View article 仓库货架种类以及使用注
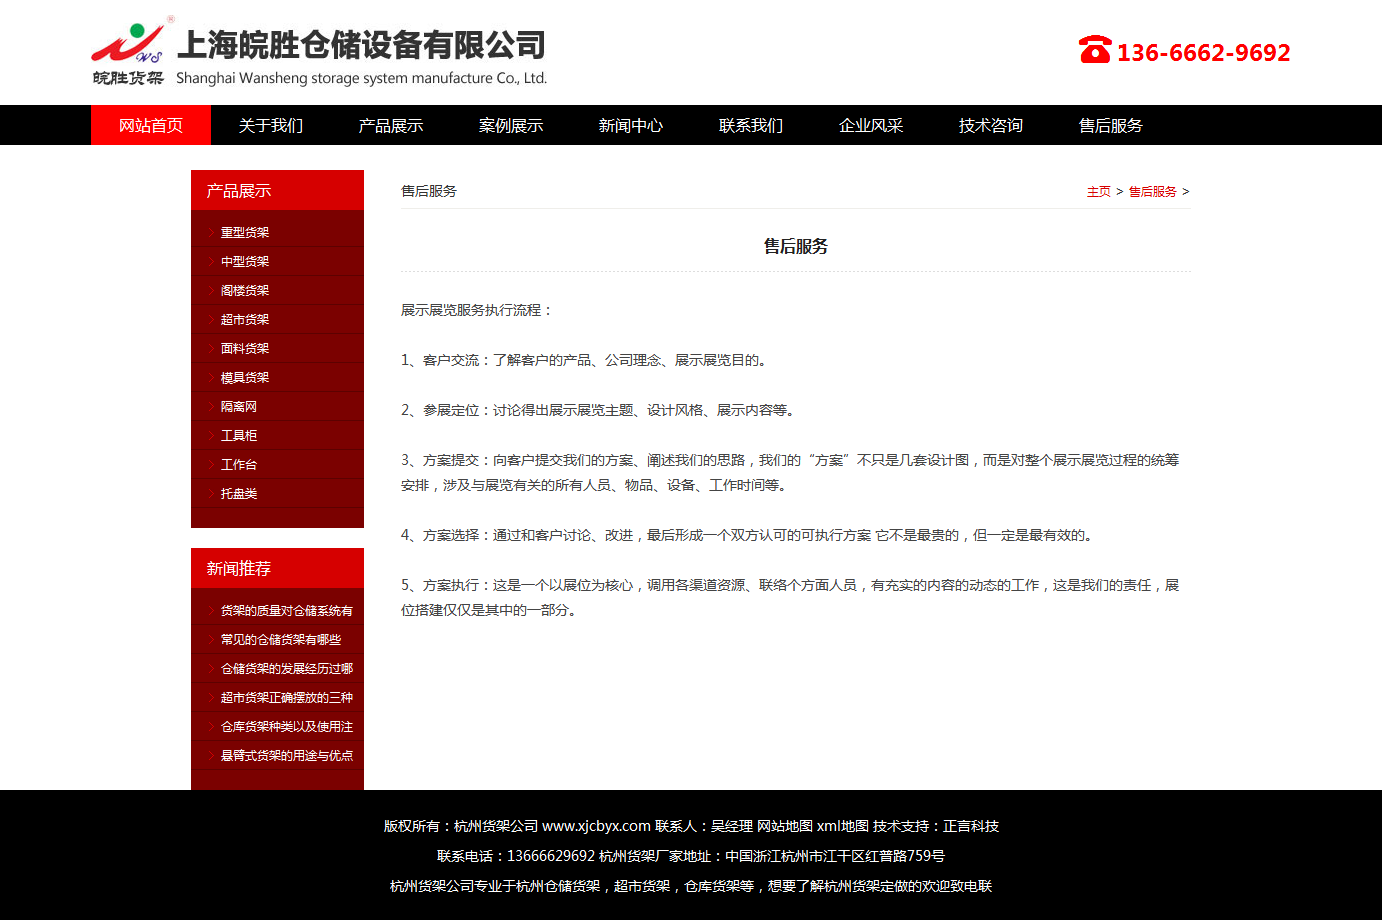Screen dimensions: 1382x920 [287, 726]
